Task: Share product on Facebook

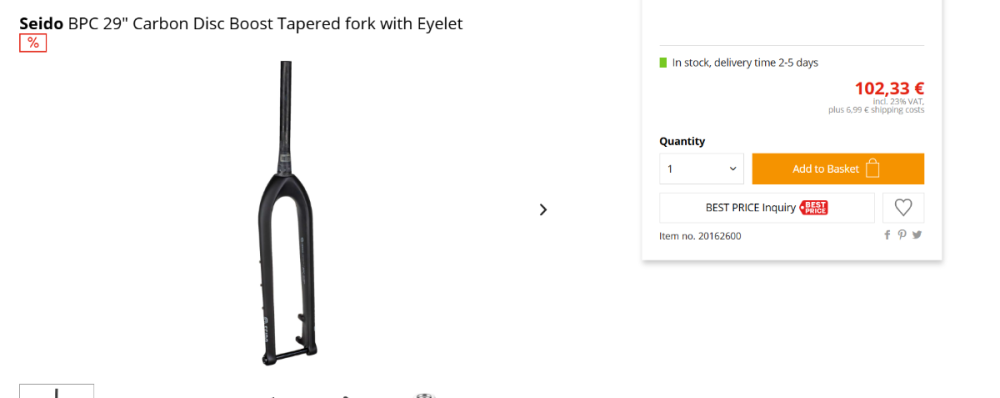Action: coord(886,235)
